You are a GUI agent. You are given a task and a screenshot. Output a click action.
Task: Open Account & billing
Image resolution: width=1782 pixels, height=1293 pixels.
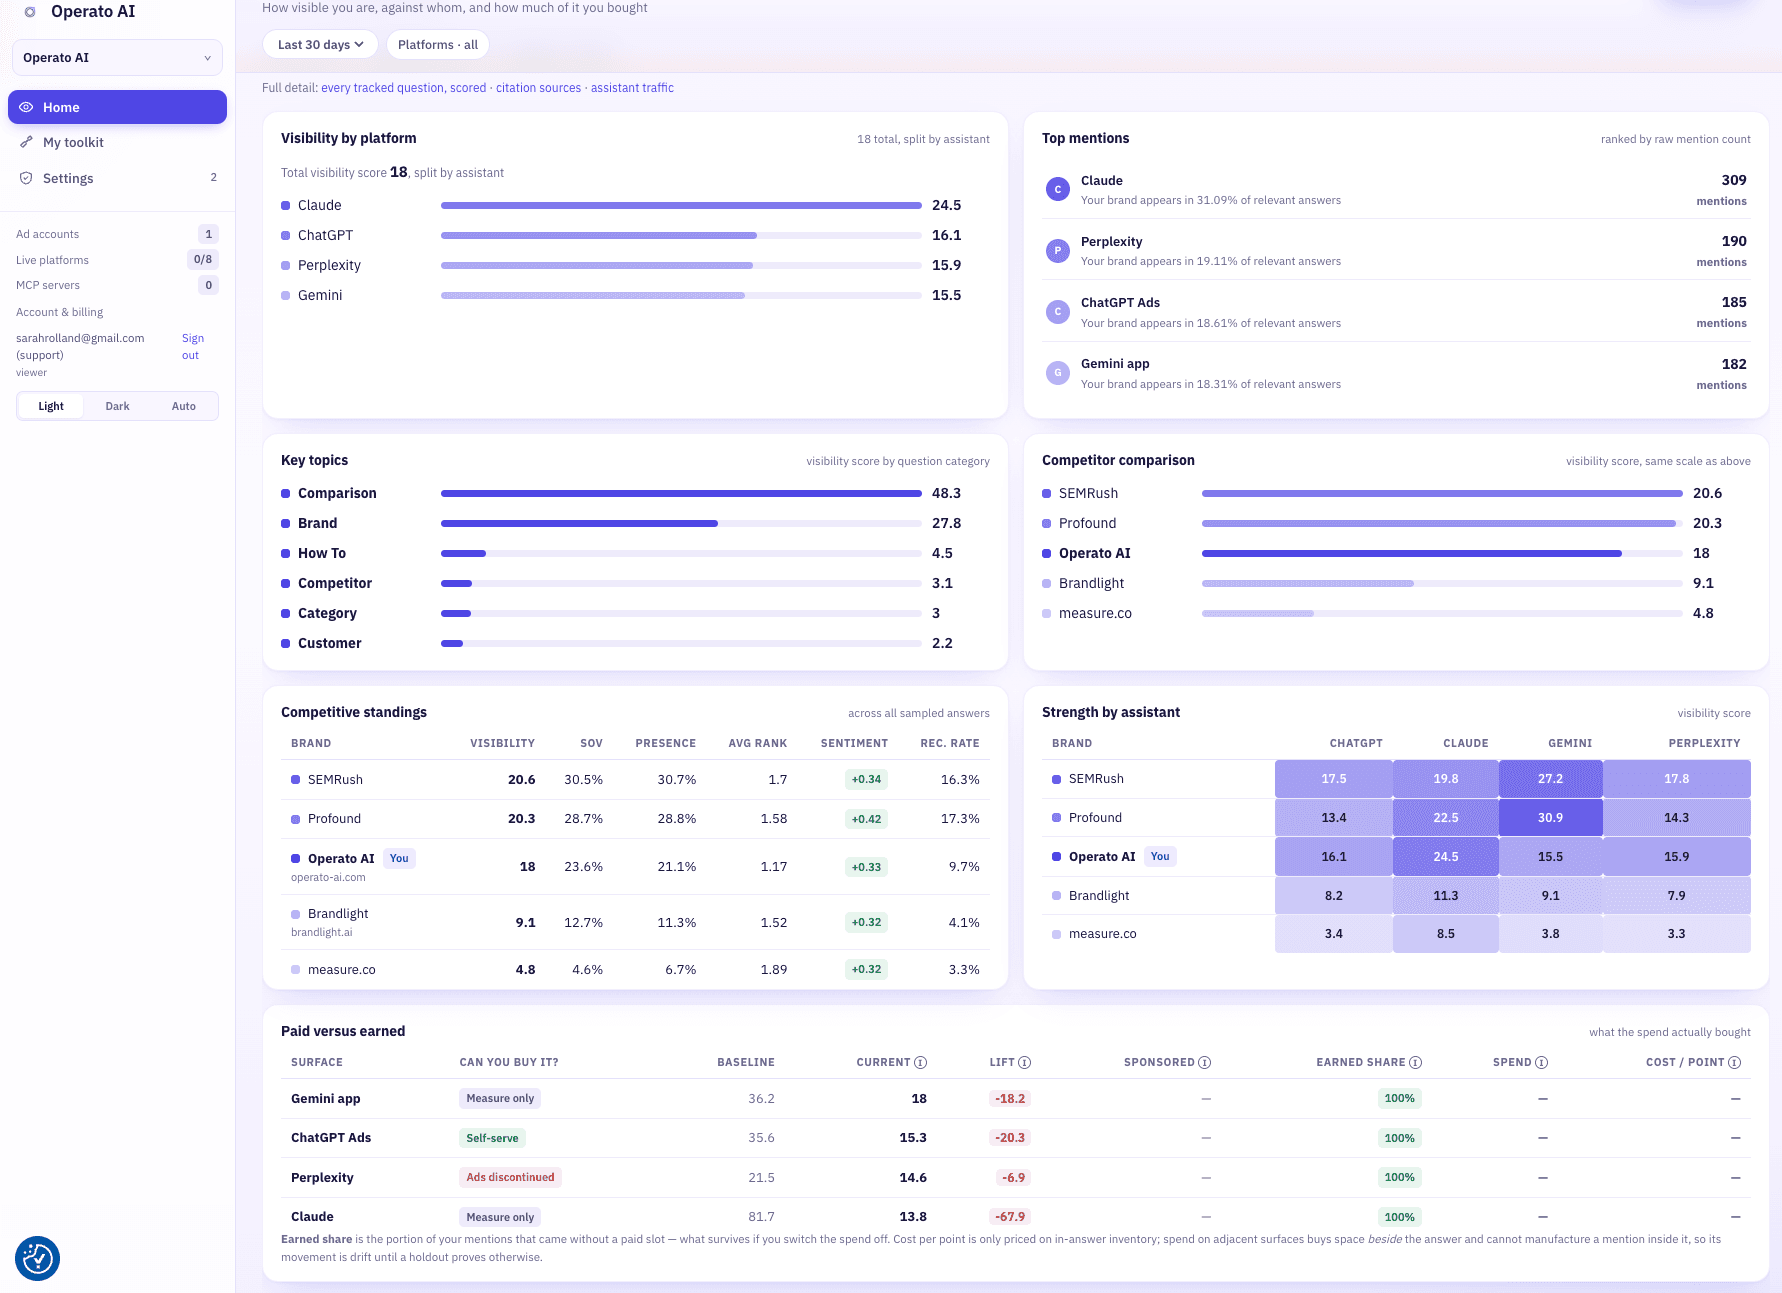[x=60, y=312]
